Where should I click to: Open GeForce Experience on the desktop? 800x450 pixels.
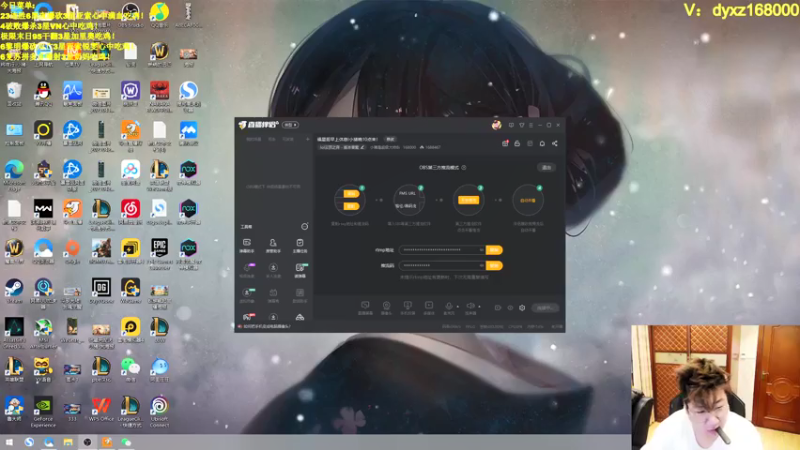point(43,412)
